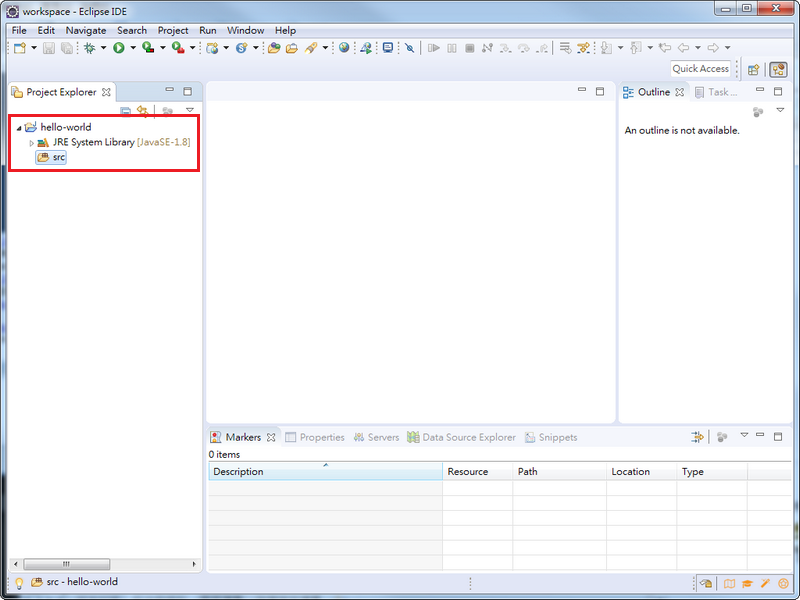Viewport: 800px width, 600px height.
Task: Sort markers by Description column header
Action: (x=324, y=471)
